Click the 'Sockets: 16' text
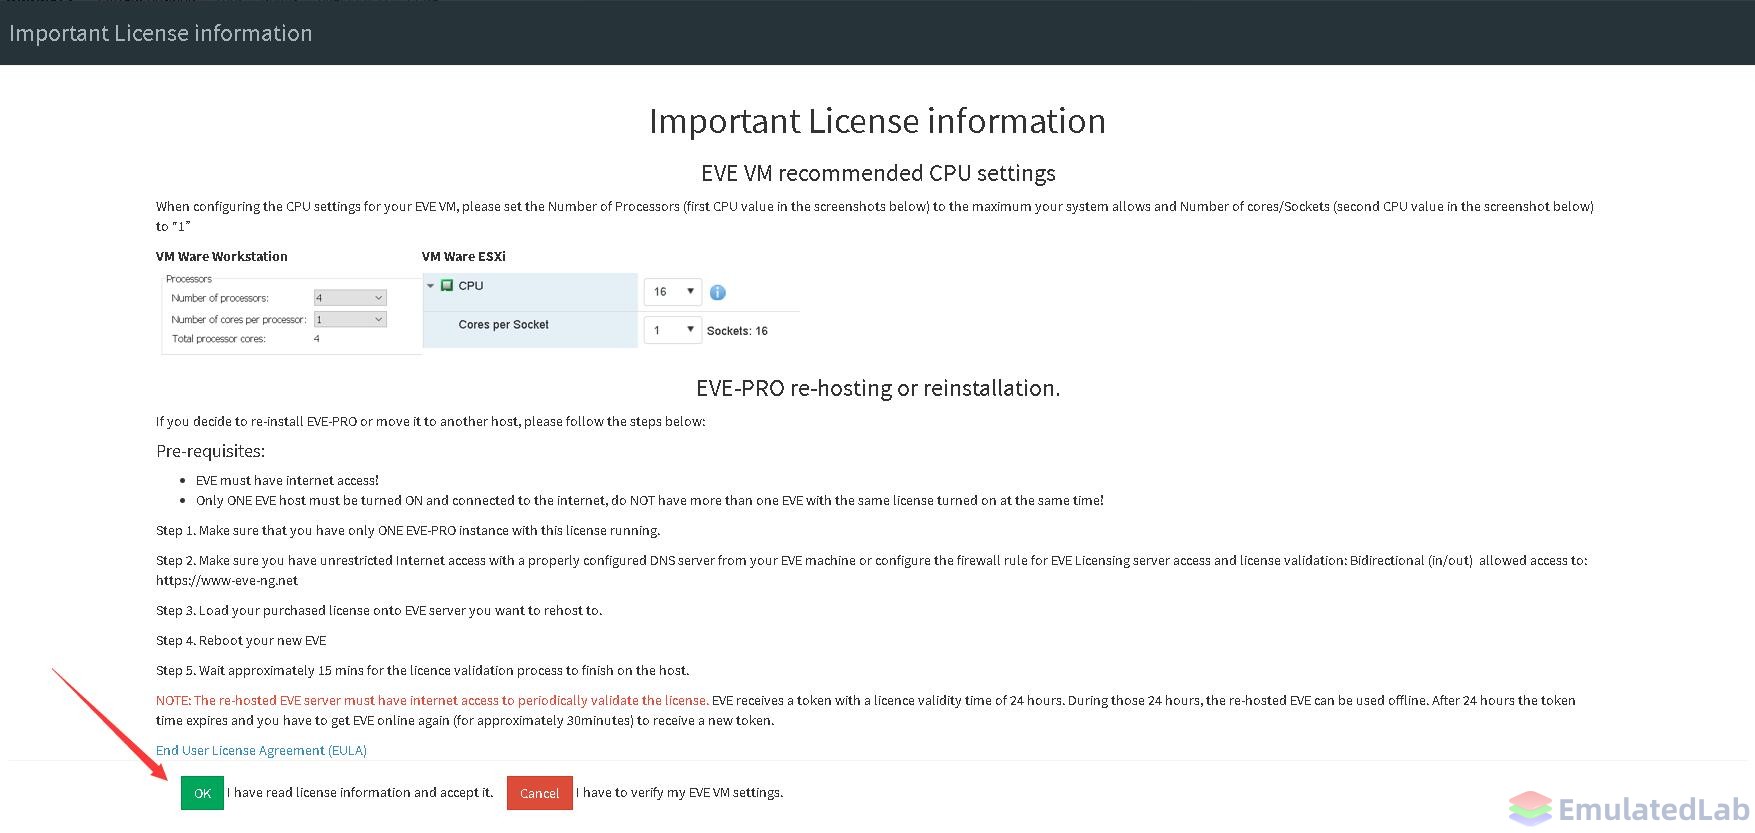The image size is (1755, 833). (x=737, y=331)
